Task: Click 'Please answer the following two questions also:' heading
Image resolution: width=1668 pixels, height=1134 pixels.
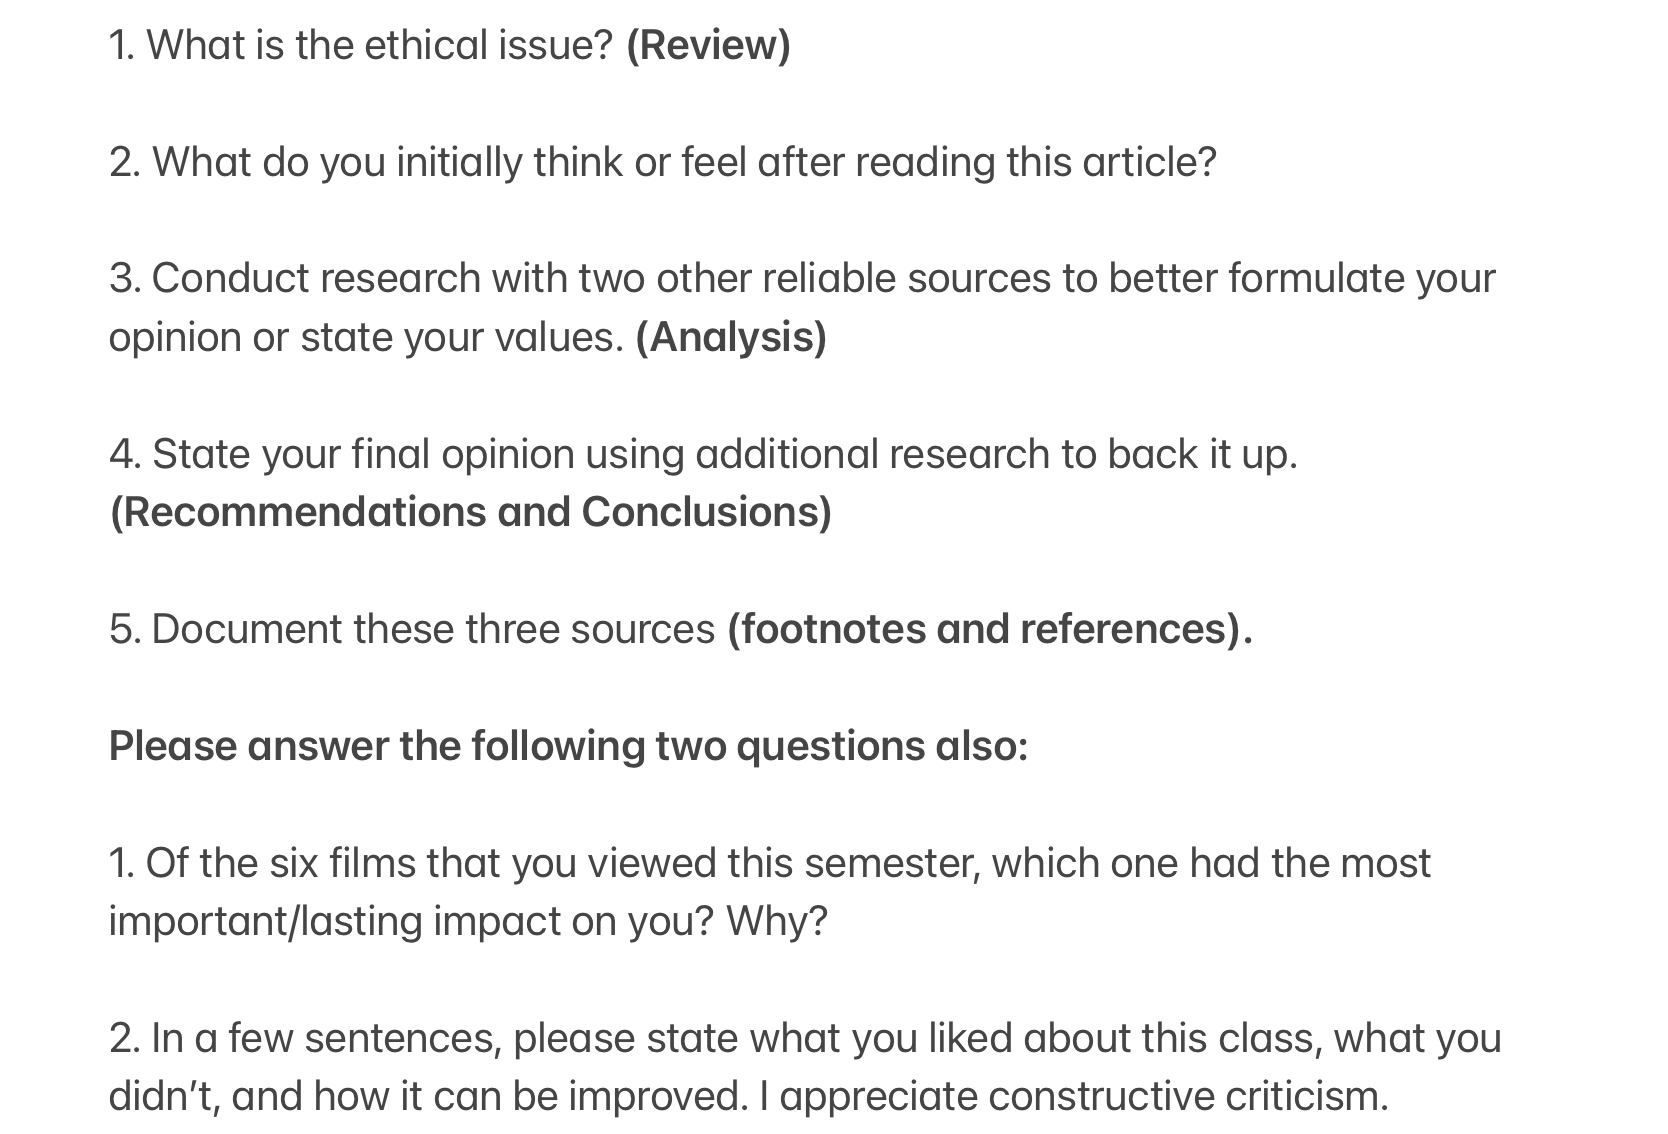Action: coord(567,746)
